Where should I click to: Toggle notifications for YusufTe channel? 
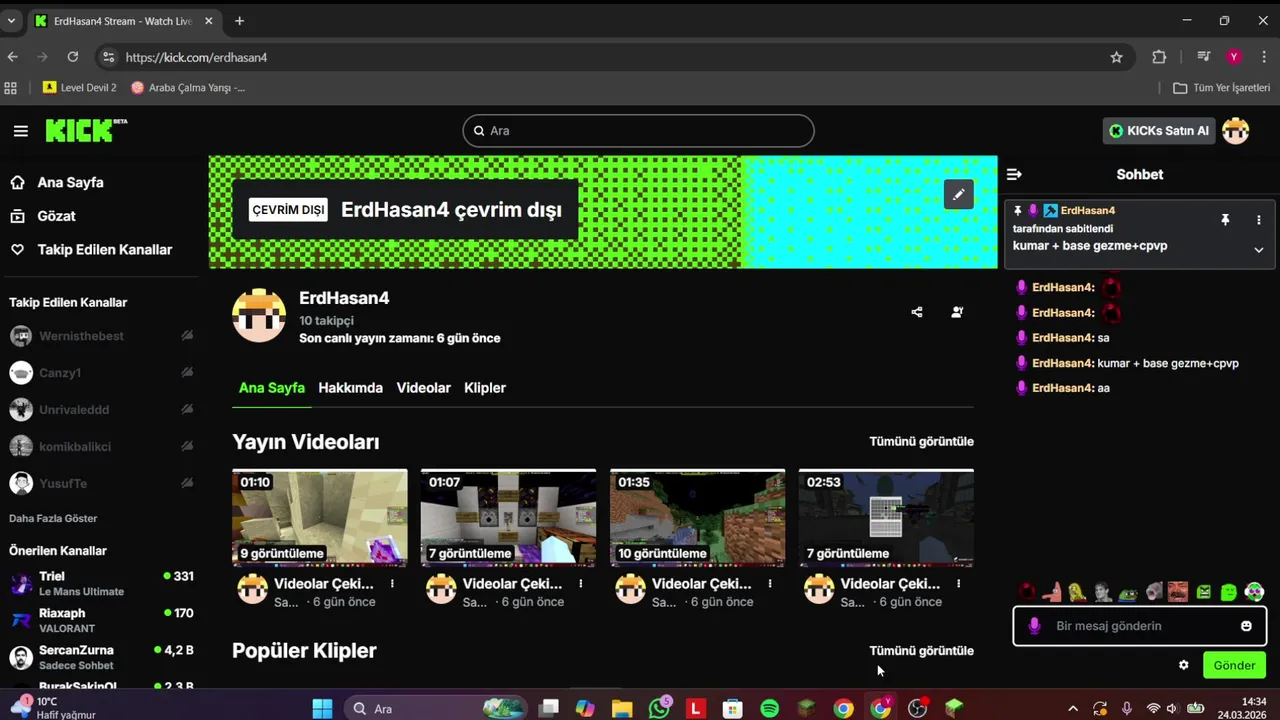tap(187, 484)
